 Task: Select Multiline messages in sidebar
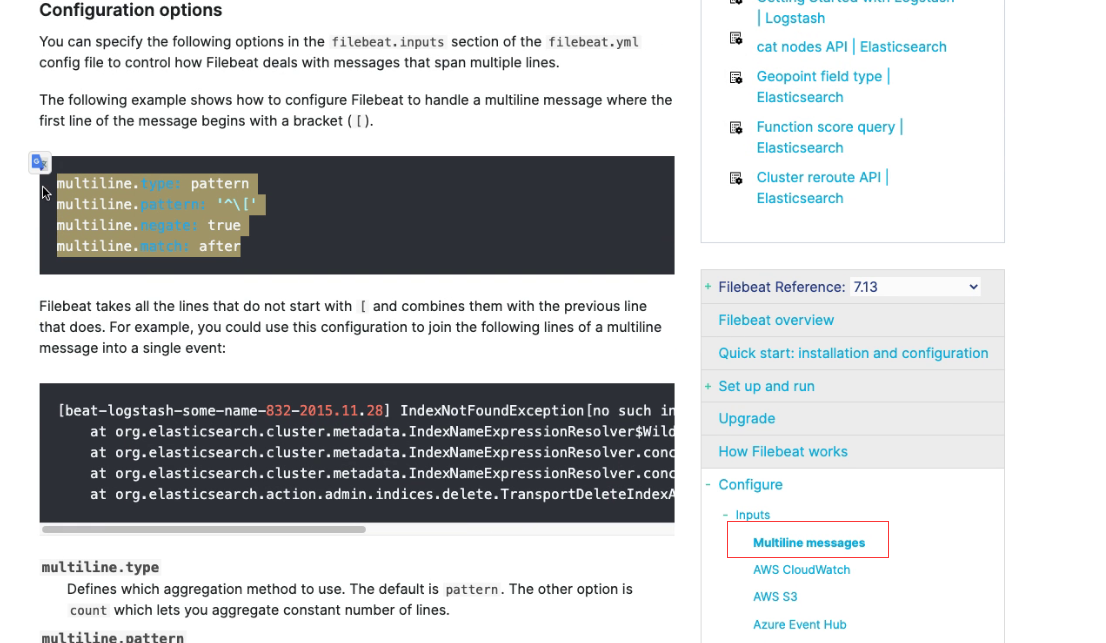click(809, 543)
